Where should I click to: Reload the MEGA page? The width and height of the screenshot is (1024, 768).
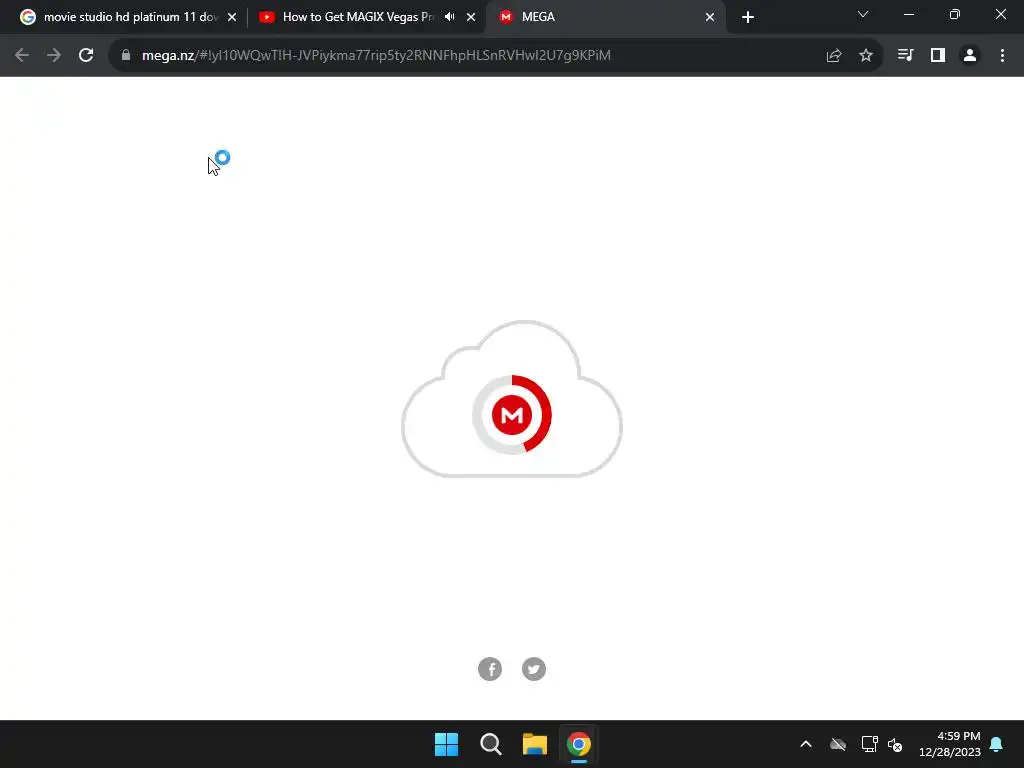pyautogui.click(x=86, y=56)
